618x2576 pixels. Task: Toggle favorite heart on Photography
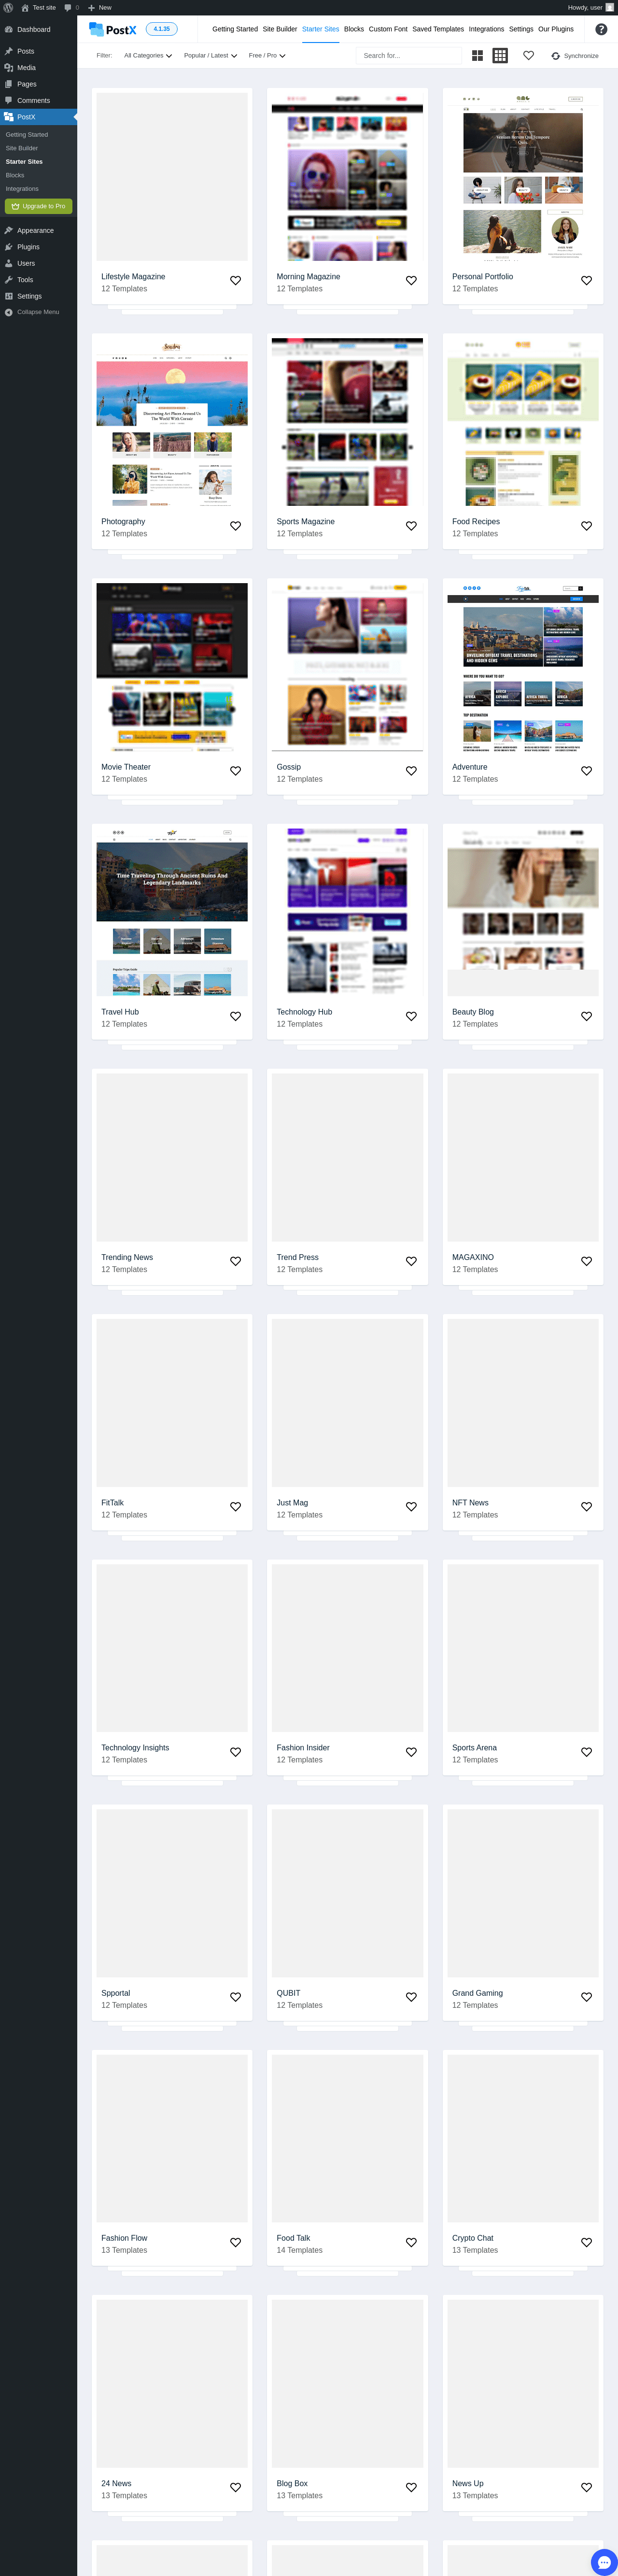(x=236, y=526)
